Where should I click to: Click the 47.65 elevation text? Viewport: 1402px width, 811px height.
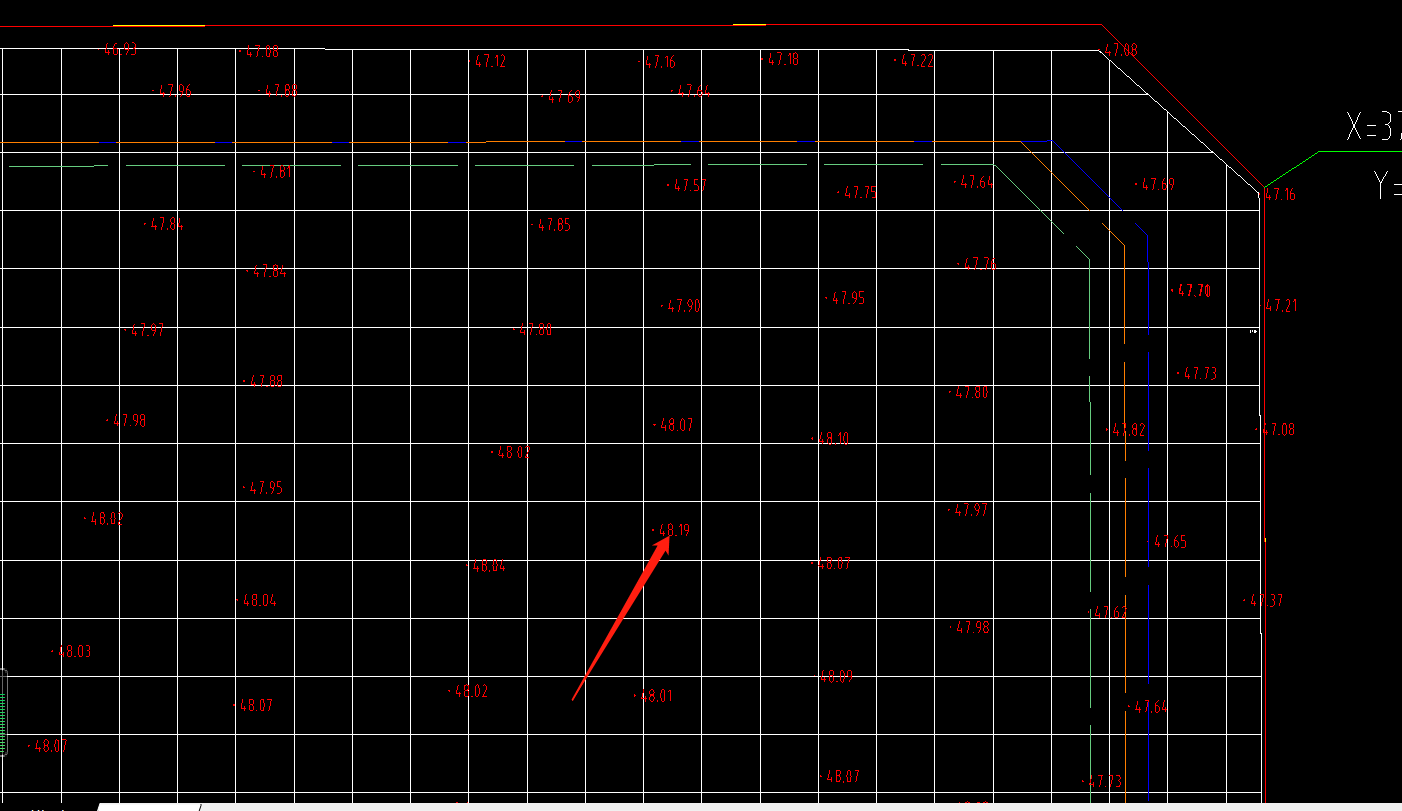[x=1170, y=542]
